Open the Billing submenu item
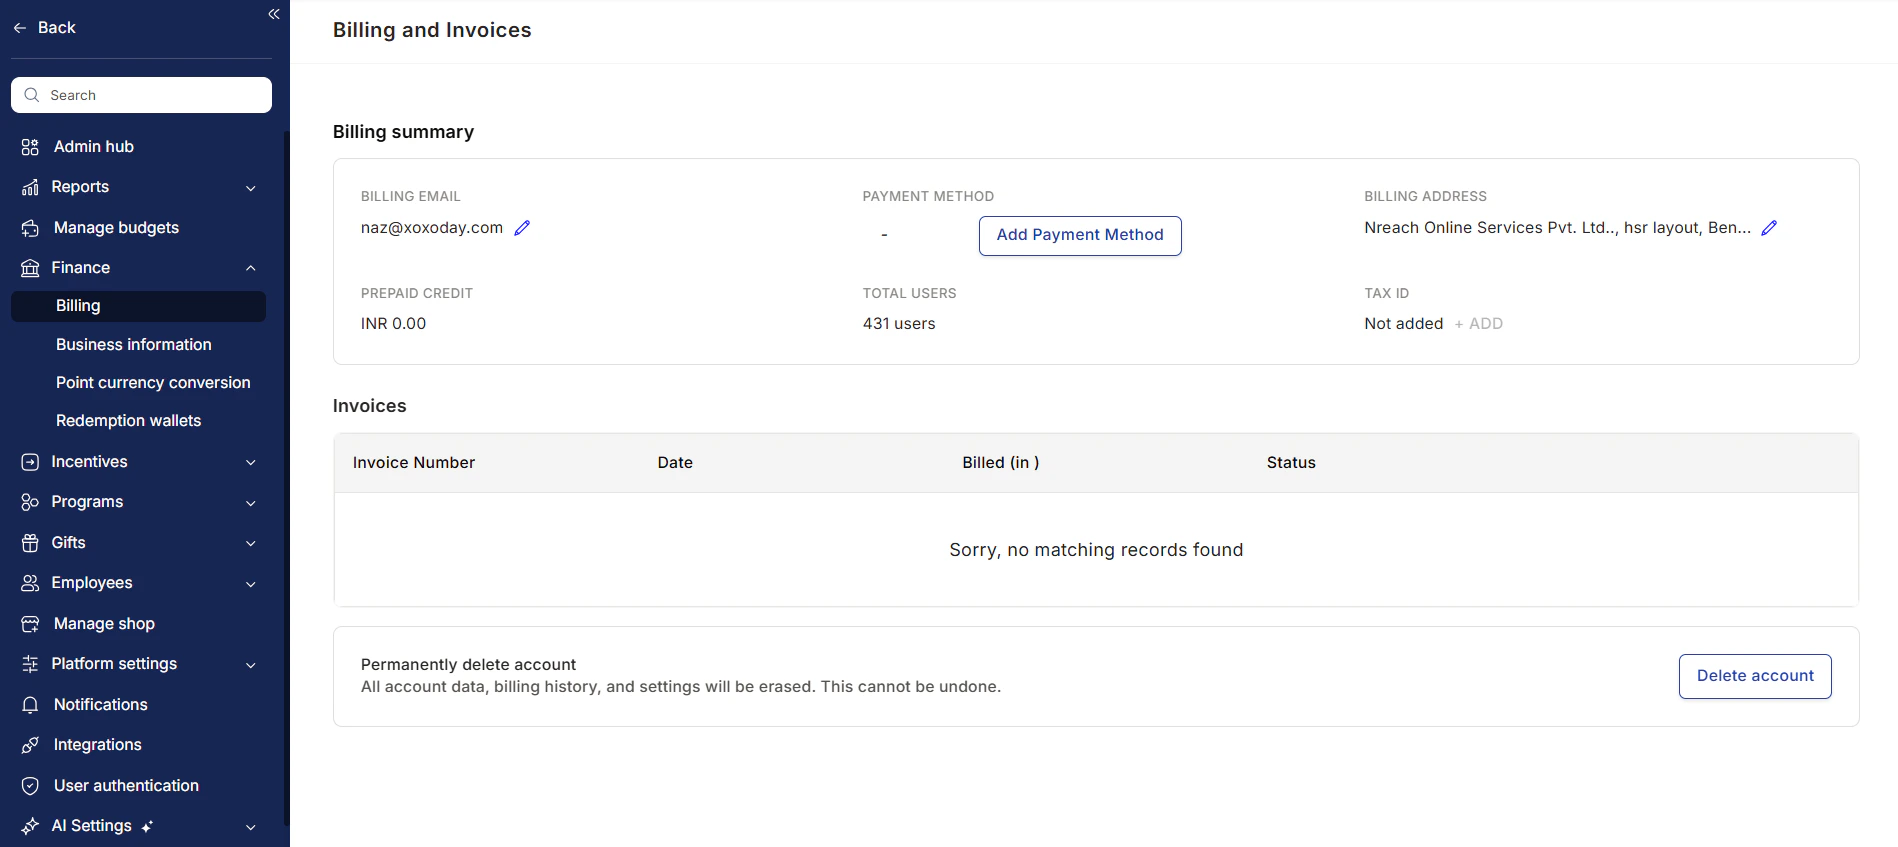The height and width of the screenshot is (847, 1898). (138, 306)
